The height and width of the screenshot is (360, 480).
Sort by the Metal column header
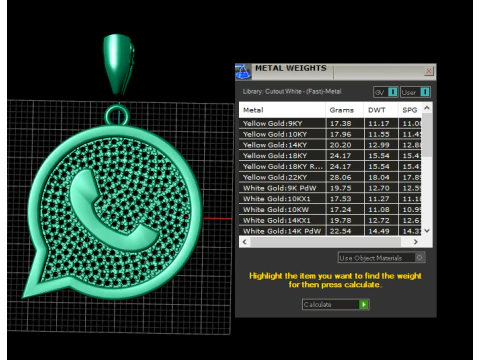[282, 110]
